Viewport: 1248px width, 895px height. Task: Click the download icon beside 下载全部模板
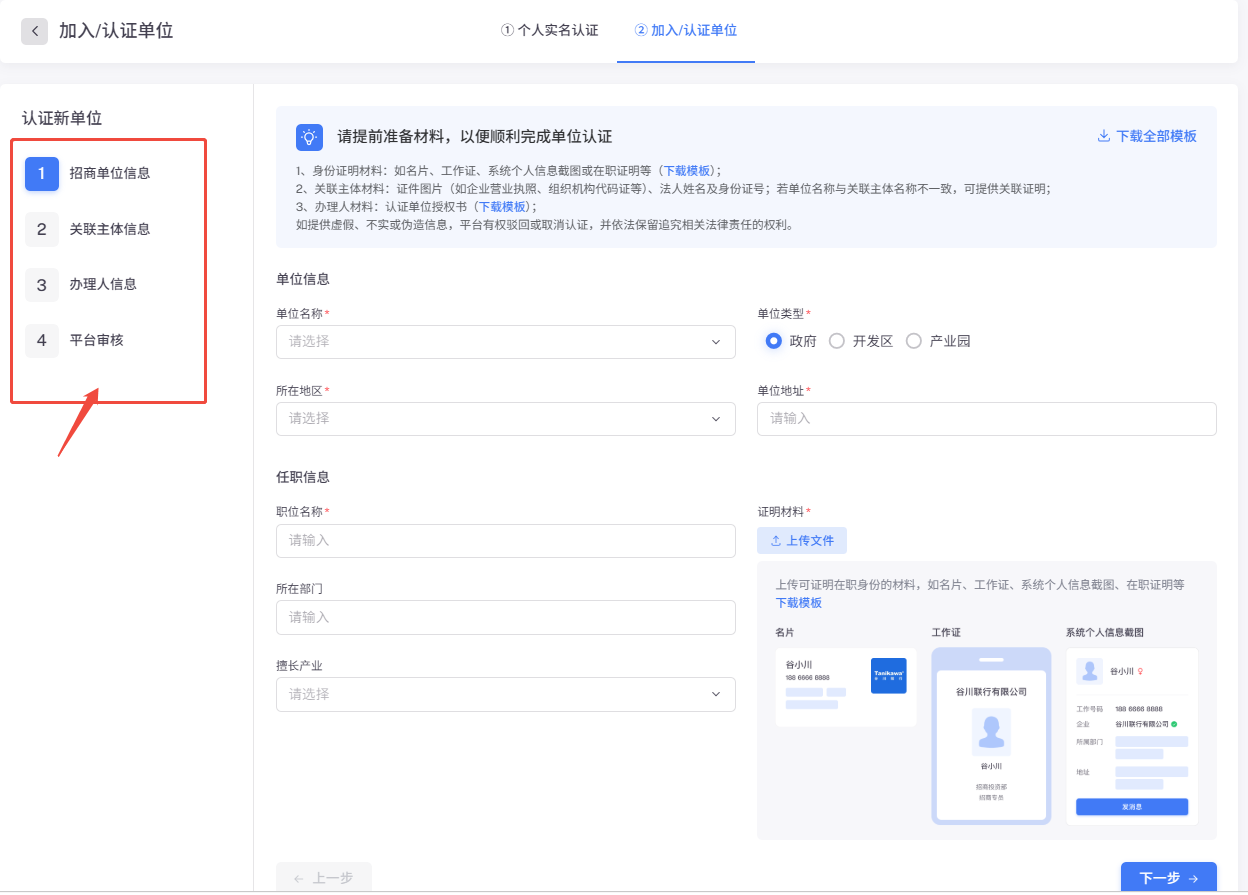1104,136
